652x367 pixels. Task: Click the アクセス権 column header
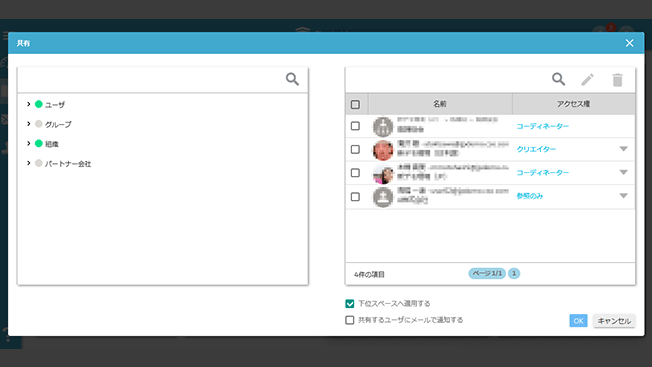tap(573, 104)
